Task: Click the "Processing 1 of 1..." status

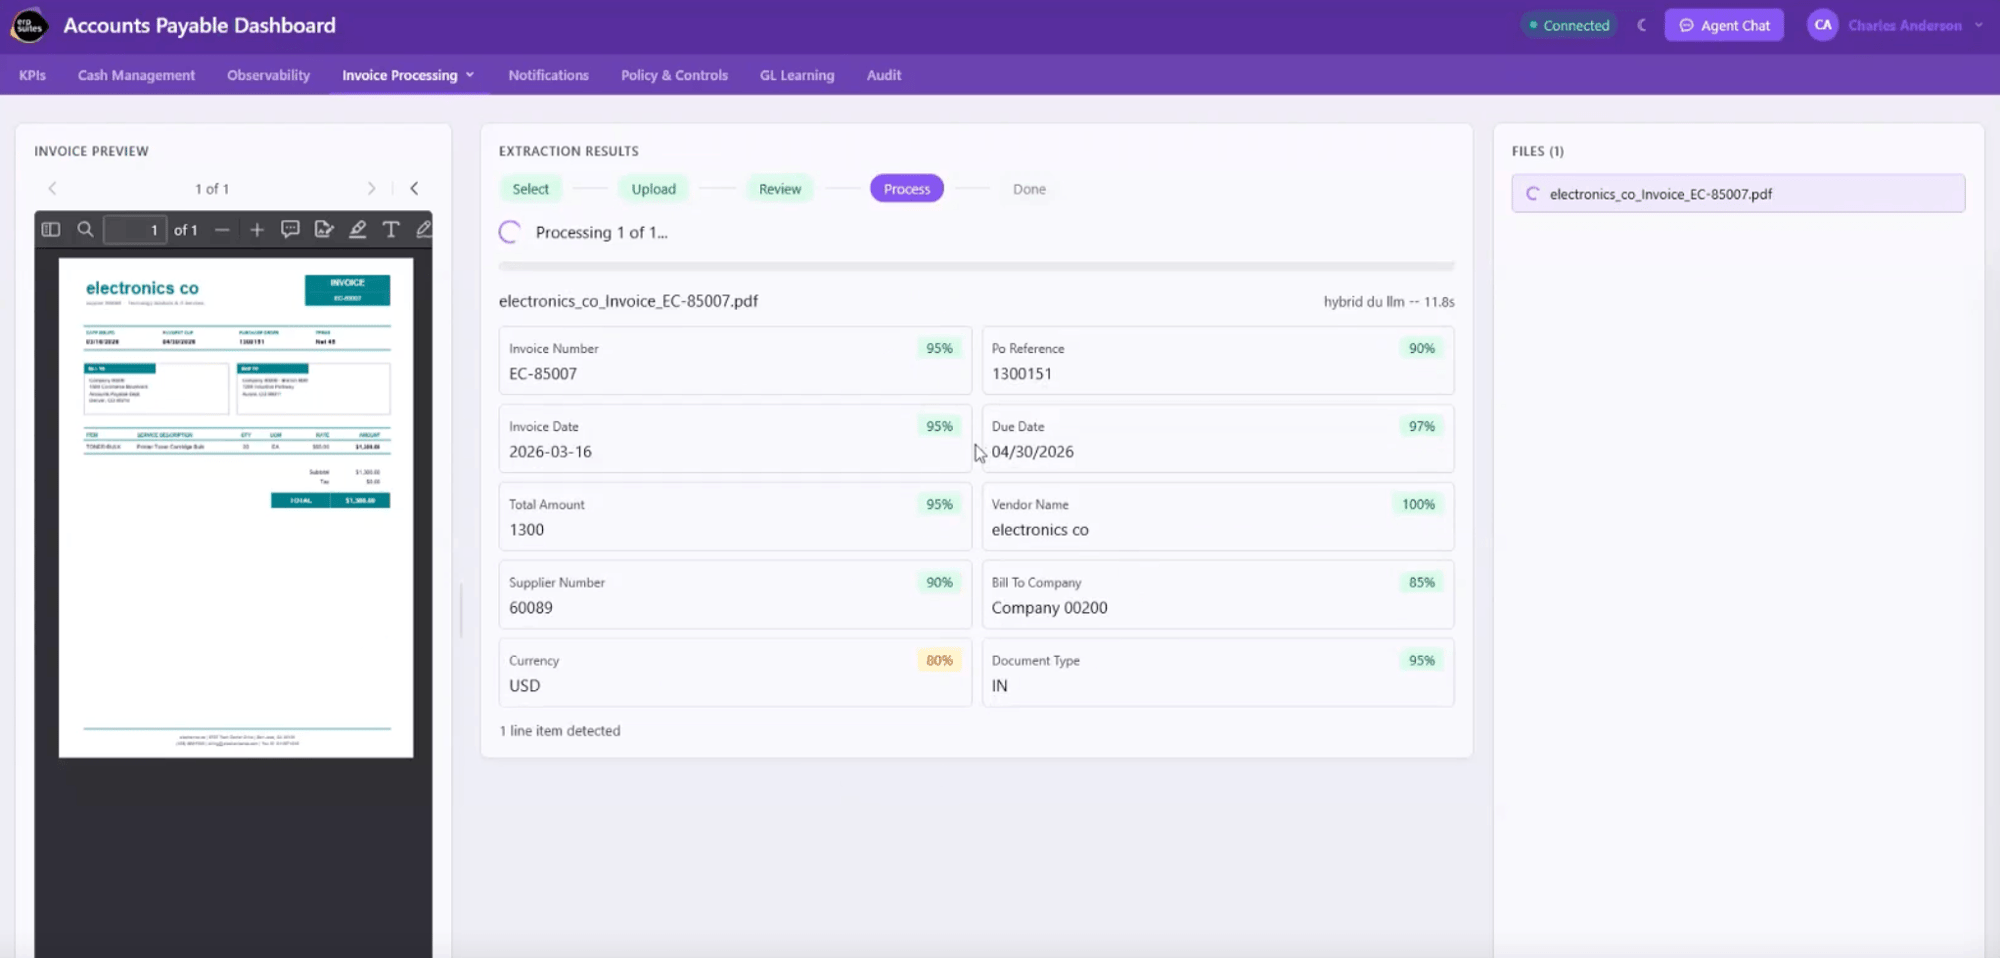Action: (x=601, y=232)
